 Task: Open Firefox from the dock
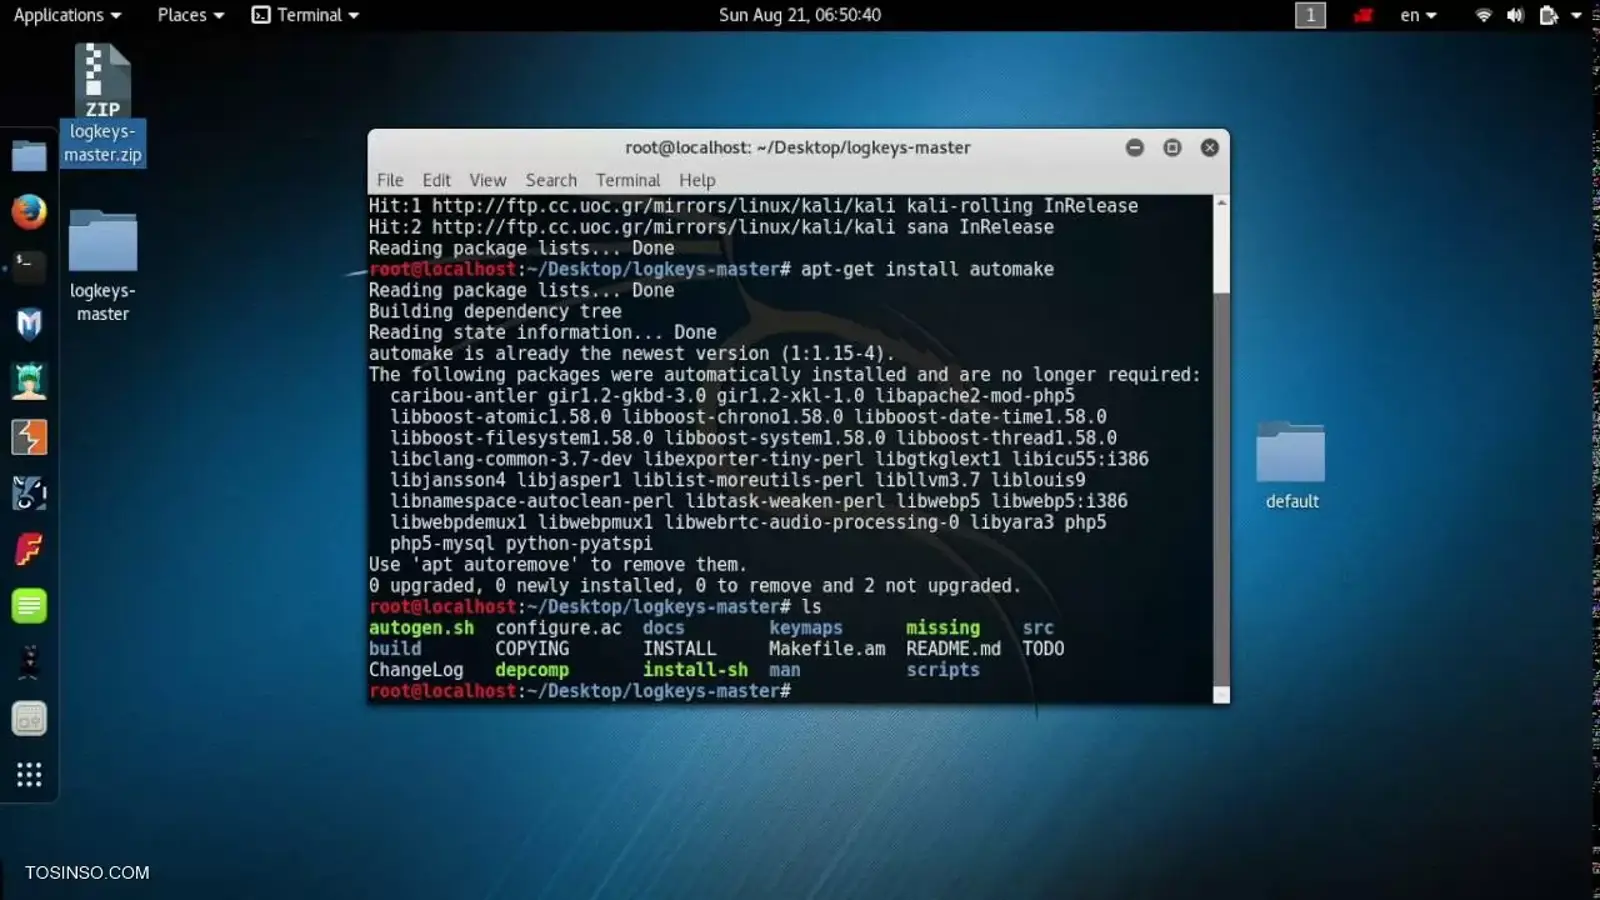(x=29, y=212)
